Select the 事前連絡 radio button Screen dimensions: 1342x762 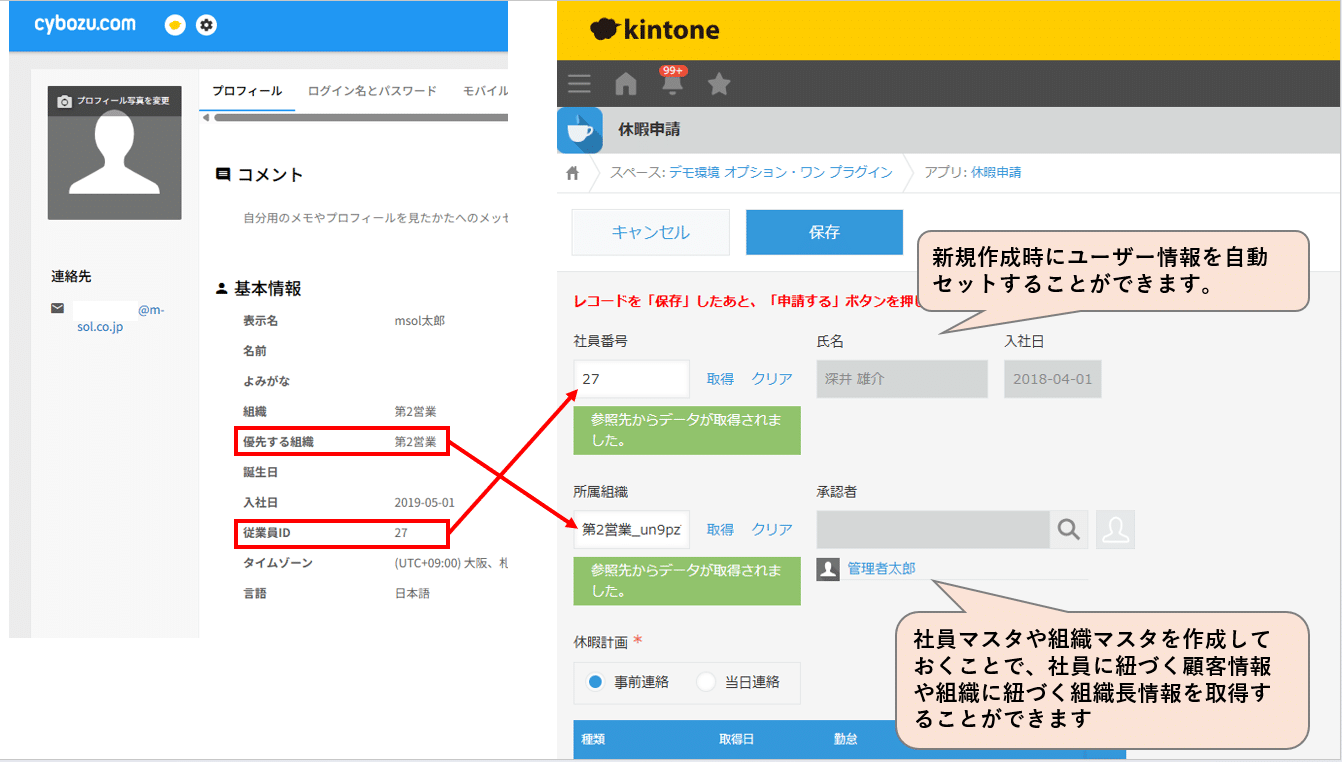[596, 682]
